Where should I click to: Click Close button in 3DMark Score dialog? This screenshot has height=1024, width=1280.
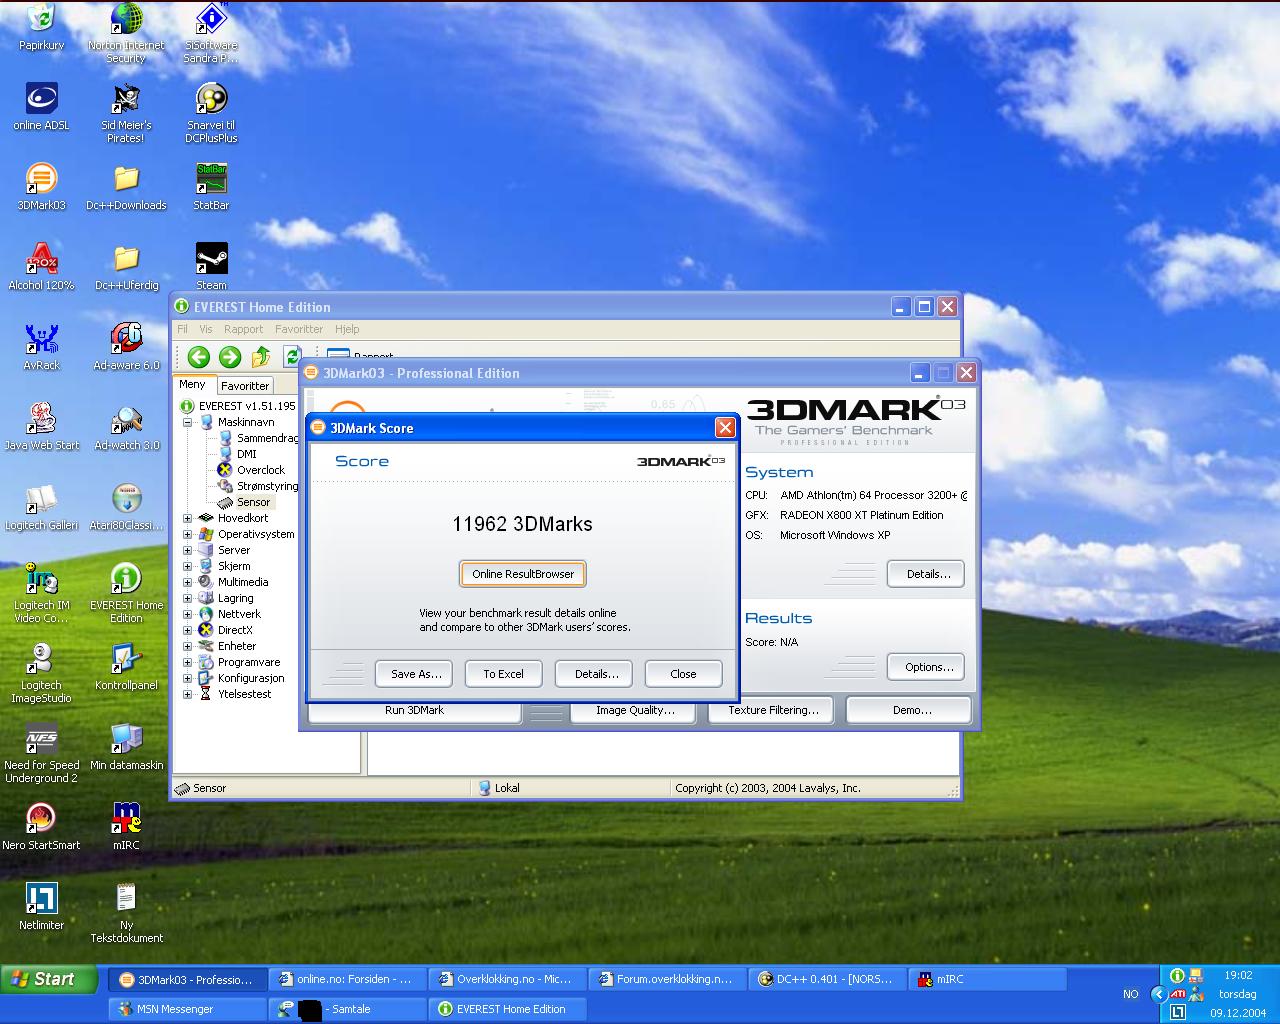(683, 674)
